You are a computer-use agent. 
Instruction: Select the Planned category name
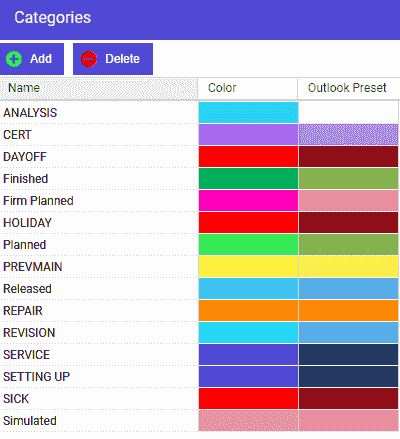pos(25,245)
